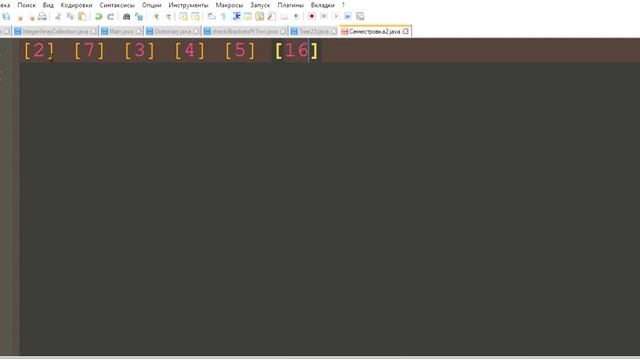The image size is (640, 360).
Task: Click the [3] text in editor
Action: click(140, 51)
